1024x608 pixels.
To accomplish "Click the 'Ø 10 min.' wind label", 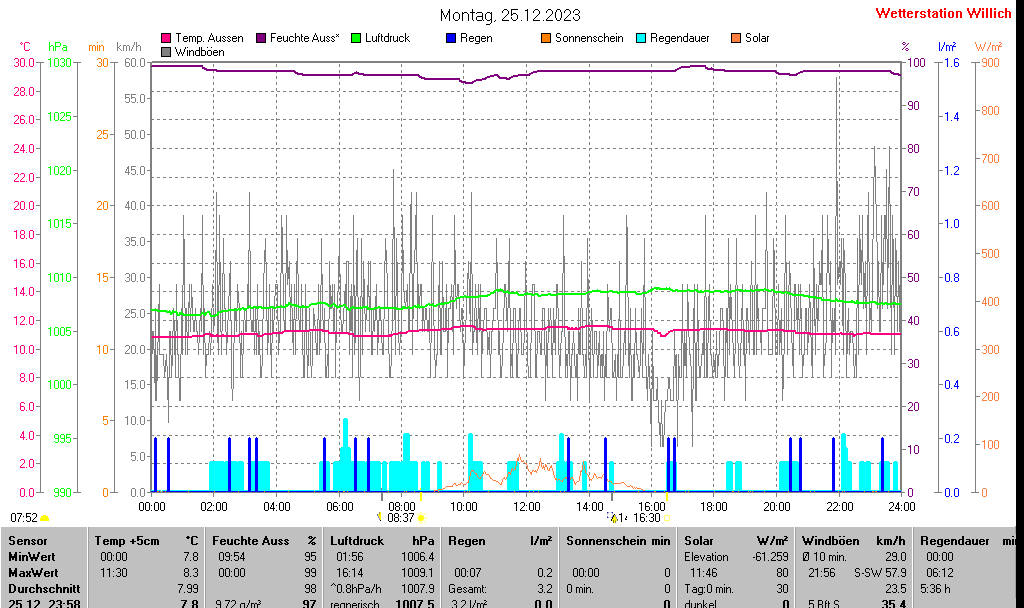I will tap(824, 557).
